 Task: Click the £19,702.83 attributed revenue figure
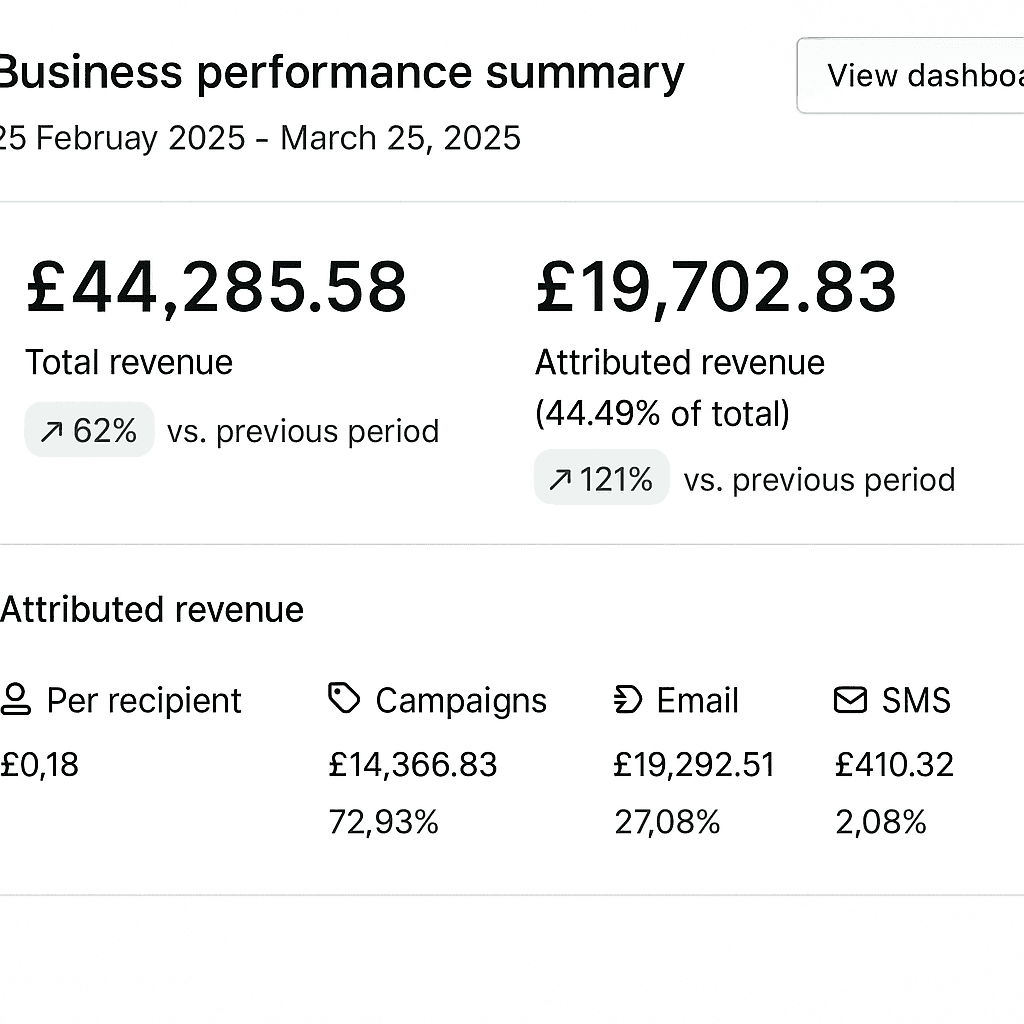pyautogui.click(x=716, y=287)
